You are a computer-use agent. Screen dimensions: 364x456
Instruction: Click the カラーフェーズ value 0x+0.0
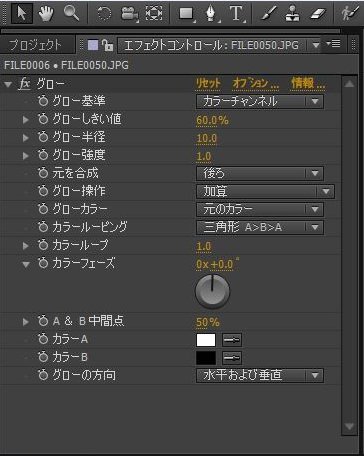[216, 264]
